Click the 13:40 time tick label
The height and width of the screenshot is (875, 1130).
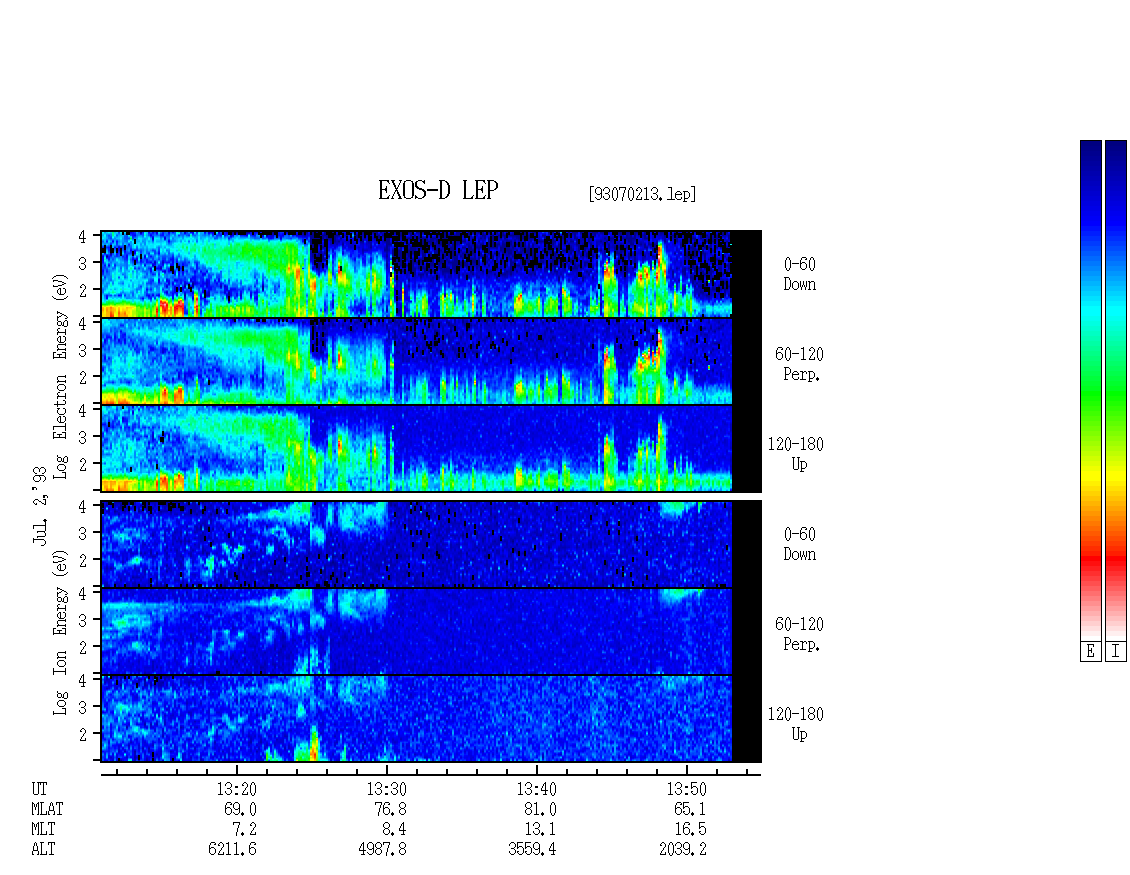536,789
